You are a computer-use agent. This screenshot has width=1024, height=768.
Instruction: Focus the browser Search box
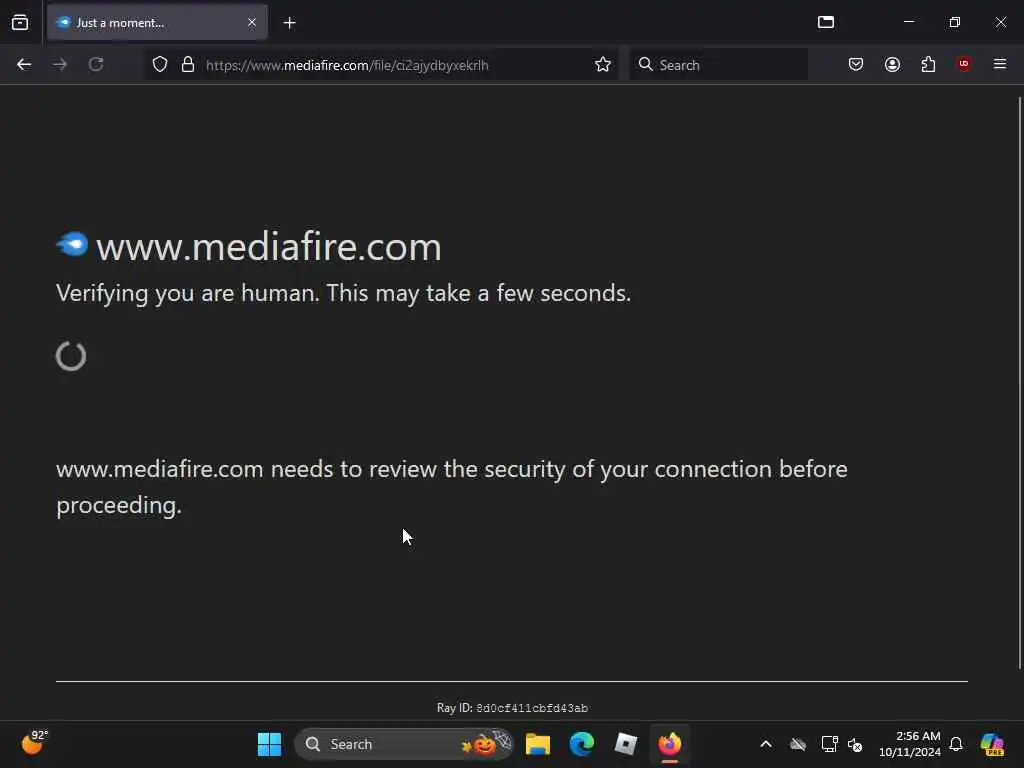(718, 65)
